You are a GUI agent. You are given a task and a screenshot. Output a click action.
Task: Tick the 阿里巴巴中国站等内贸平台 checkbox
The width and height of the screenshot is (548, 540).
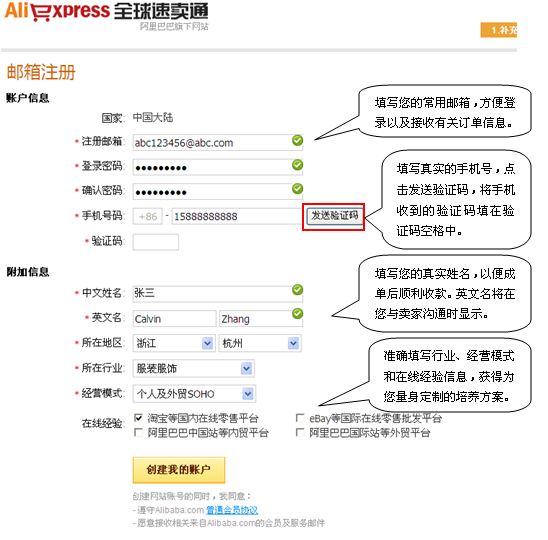point(138,433)
